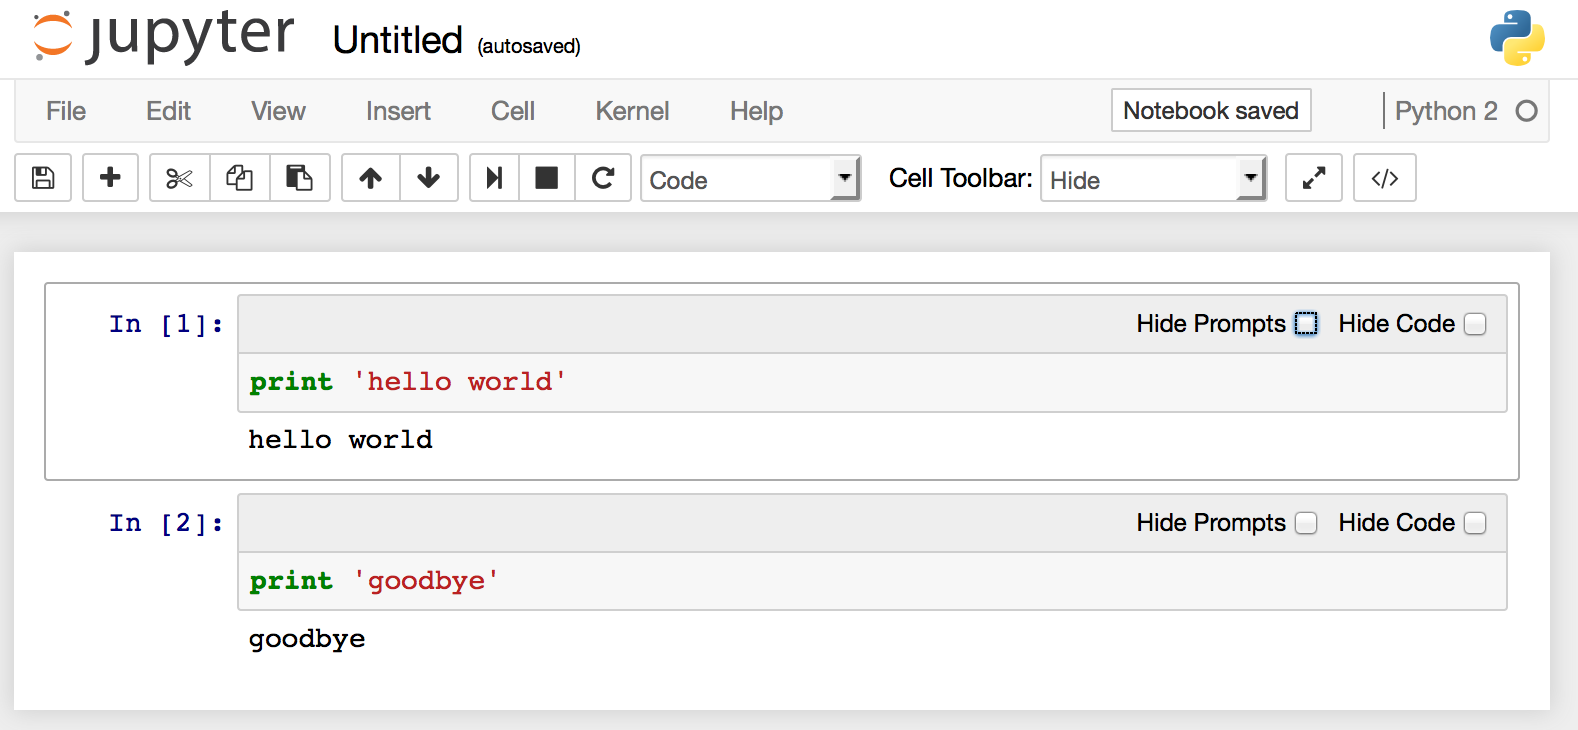The width and height of the screenshot is (1578, 730).
Task: Open the File menu
Action: pos(66,111)
